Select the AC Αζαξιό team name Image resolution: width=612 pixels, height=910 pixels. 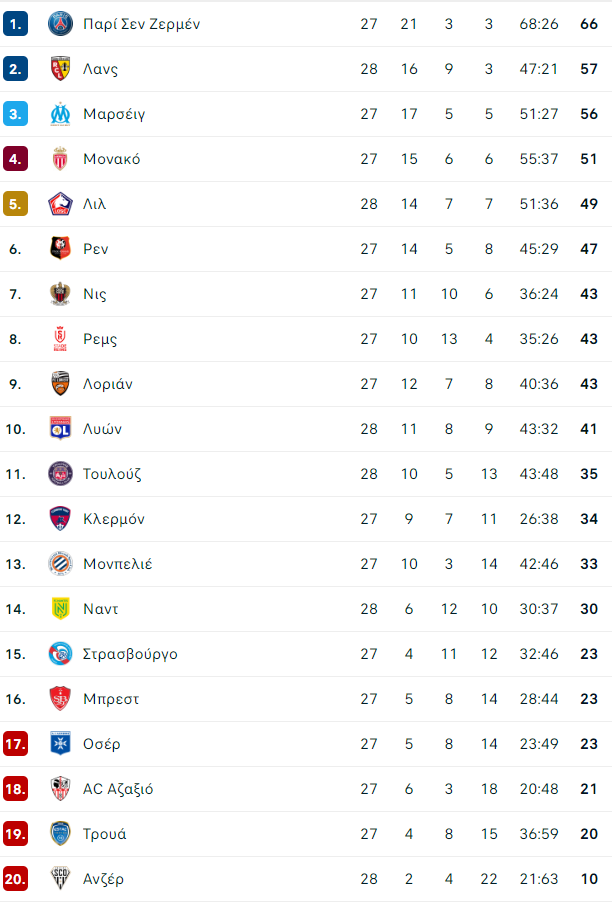(x=118, y=789)
